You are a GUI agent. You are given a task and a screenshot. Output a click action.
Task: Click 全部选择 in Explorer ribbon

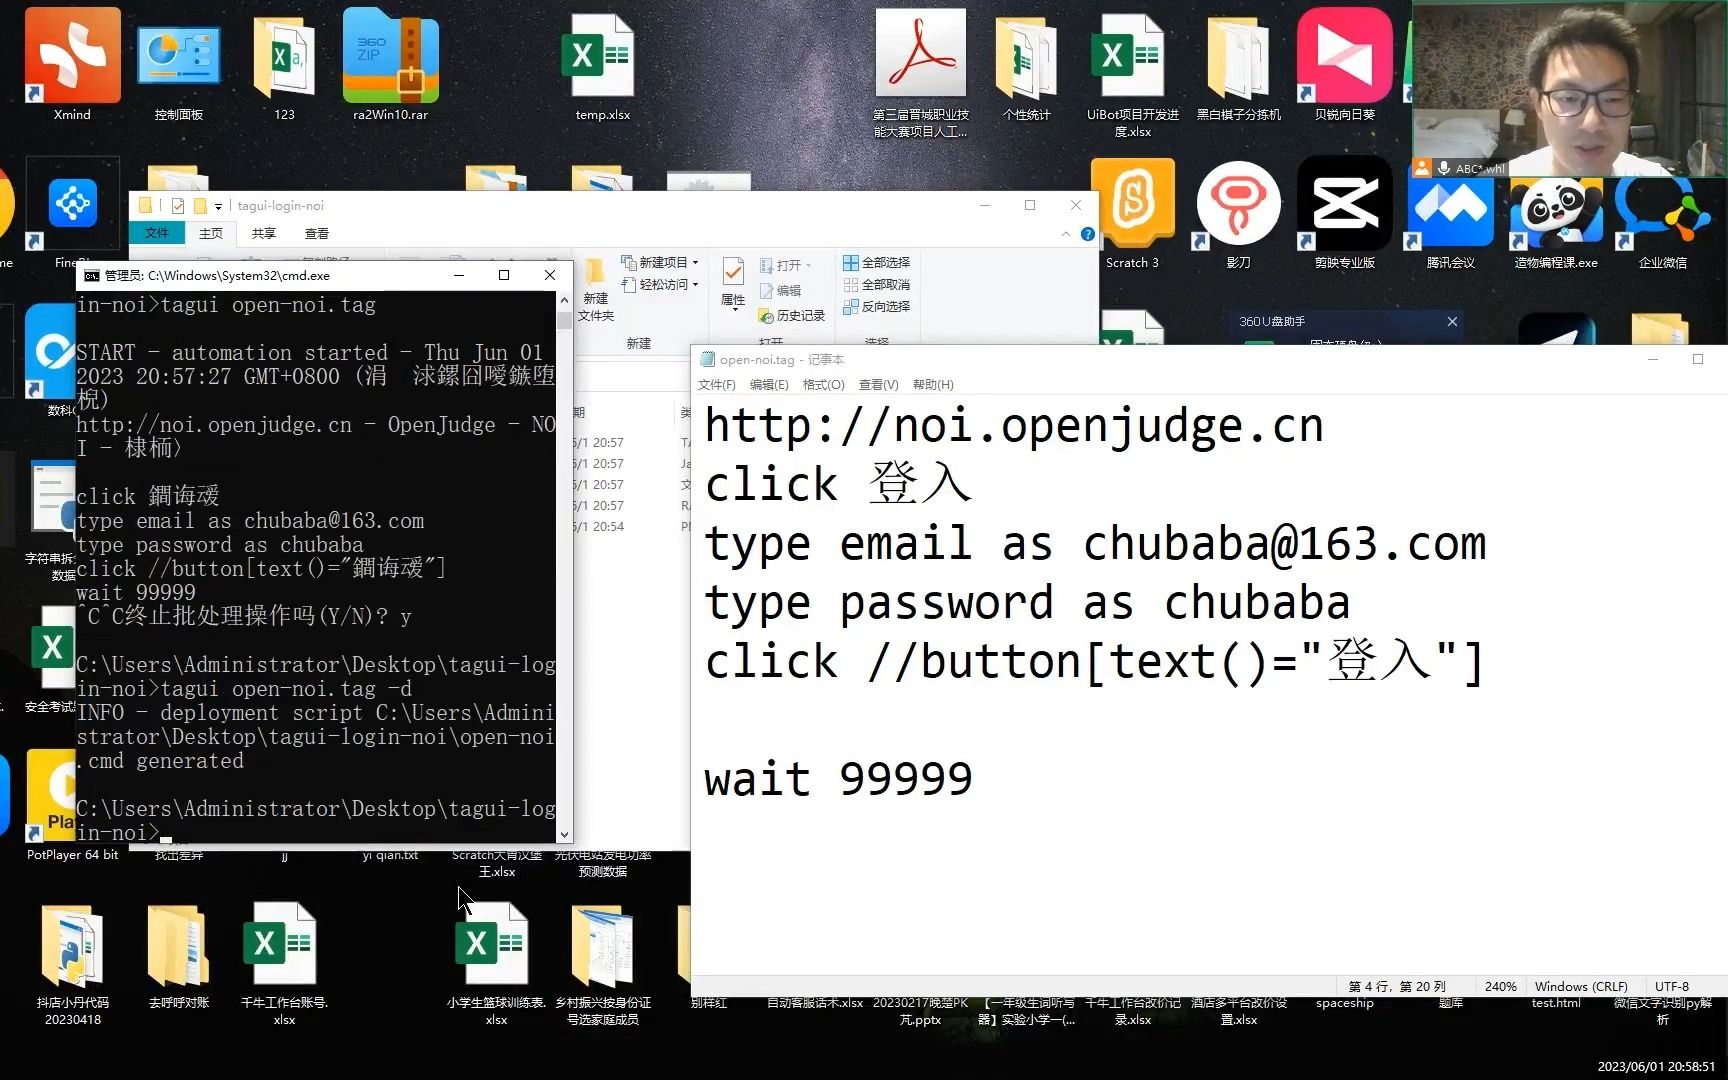pyautogui.click(x=876, y=262)
